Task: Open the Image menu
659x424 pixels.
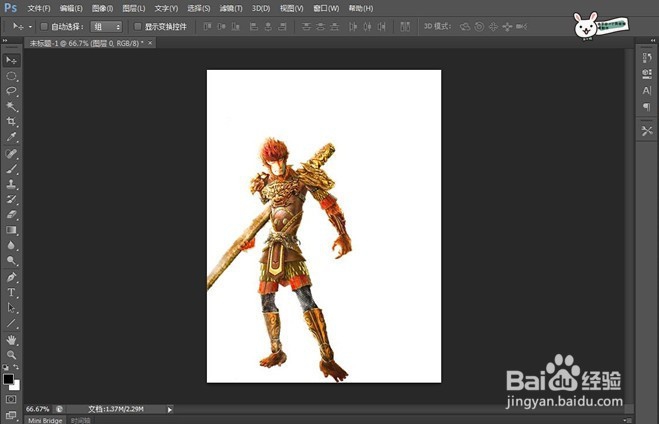Action: (103, 8)
